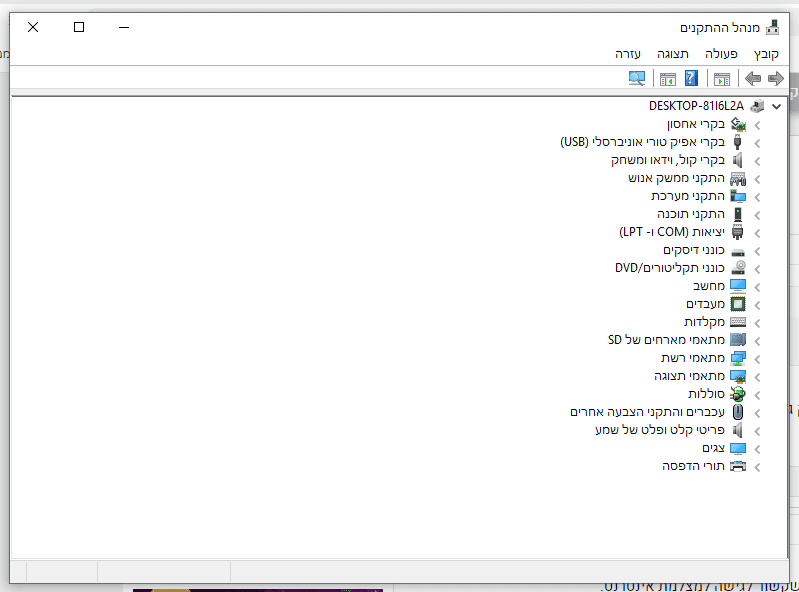Click the מעבדים processor chip icon

pyautogui.click(x=738, y=304)
